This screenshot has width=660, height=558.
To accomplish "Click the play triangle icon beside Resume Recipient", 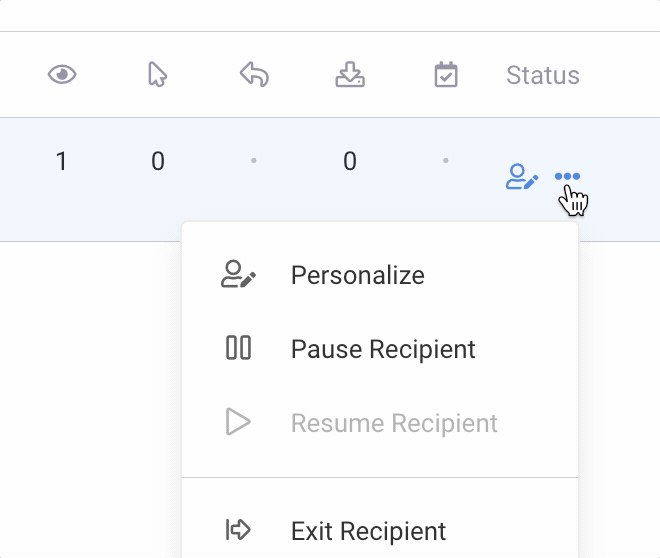I will point(238,422).
